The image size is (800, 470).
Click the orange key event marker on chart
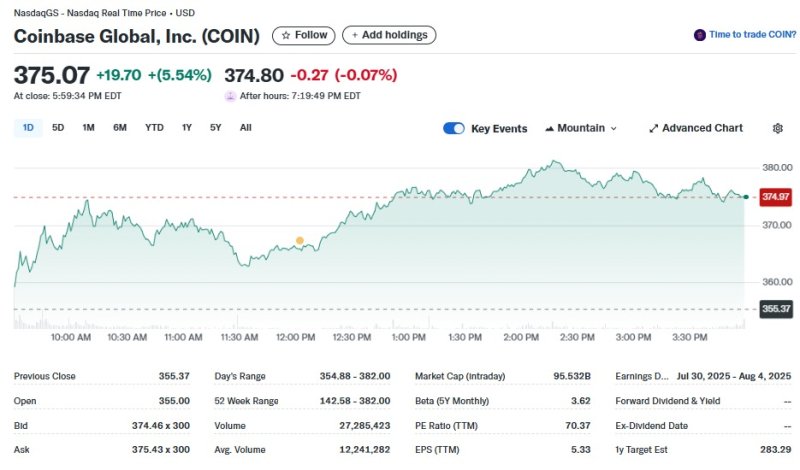coord(299,241)
